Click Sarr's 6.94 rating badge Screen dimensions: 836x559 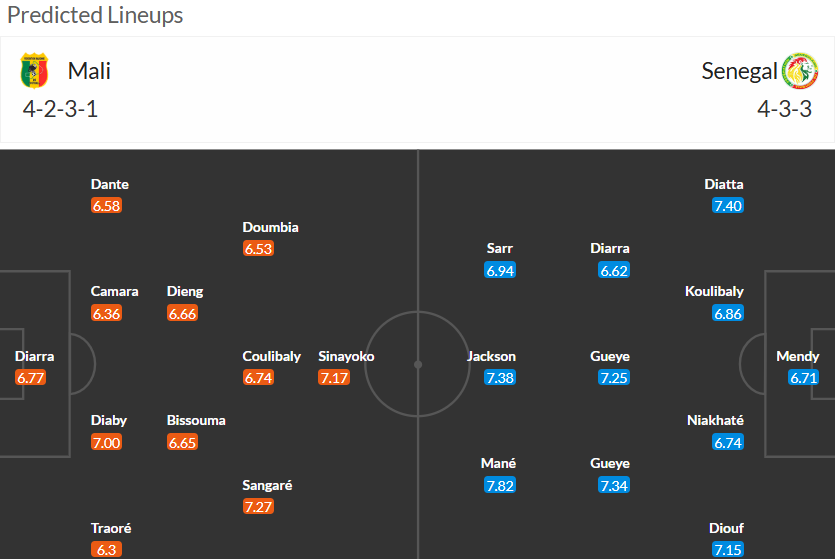pos(500,270)
